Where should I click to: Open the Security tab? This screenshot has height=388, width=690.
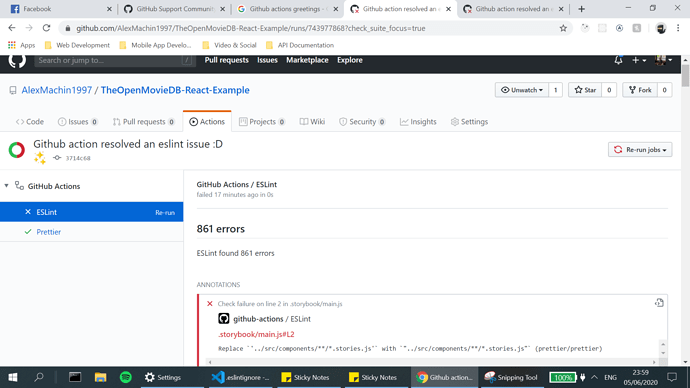coord(362,122)
